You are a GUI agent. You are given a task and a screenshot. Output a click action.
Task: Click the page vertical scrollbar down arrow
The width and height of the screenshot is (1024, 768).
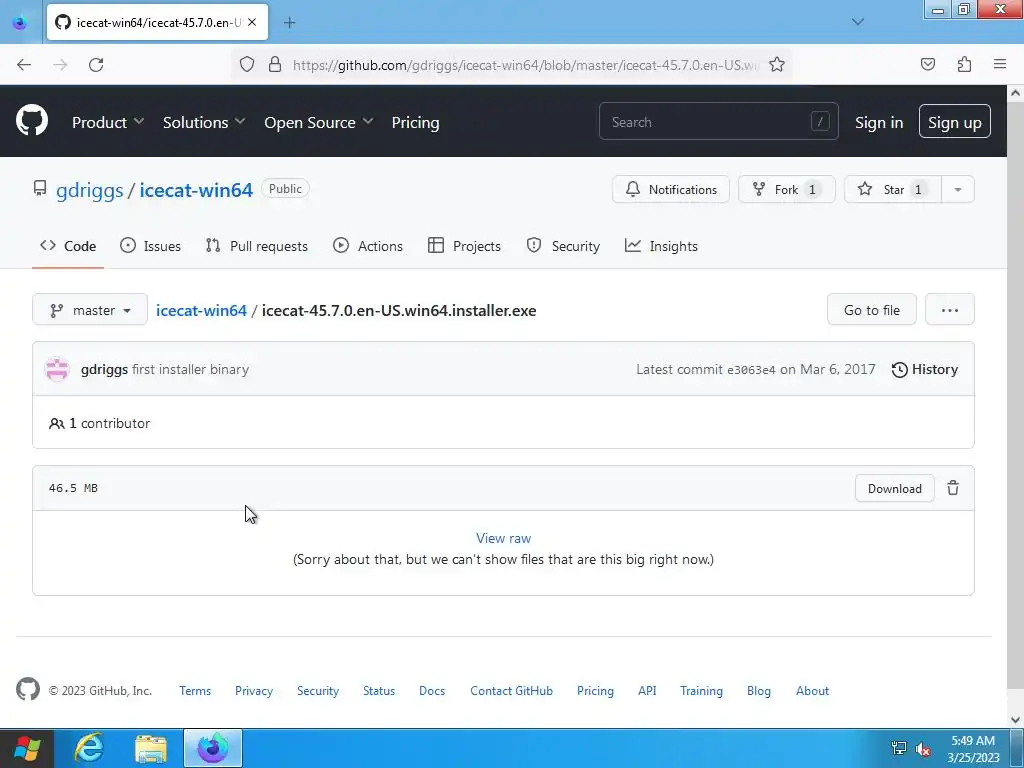pos(1015,719)
